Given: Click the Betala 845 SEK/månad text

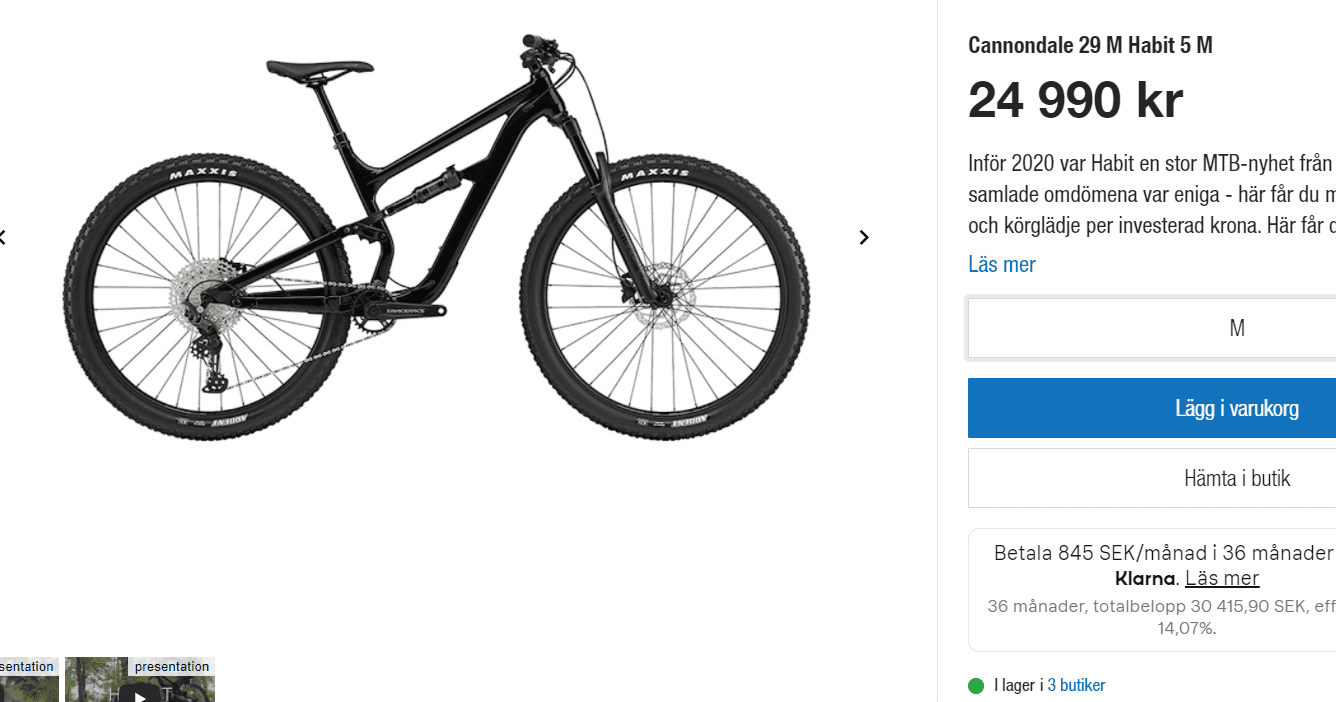Looking at the screenshot, I should [1160, 553].
